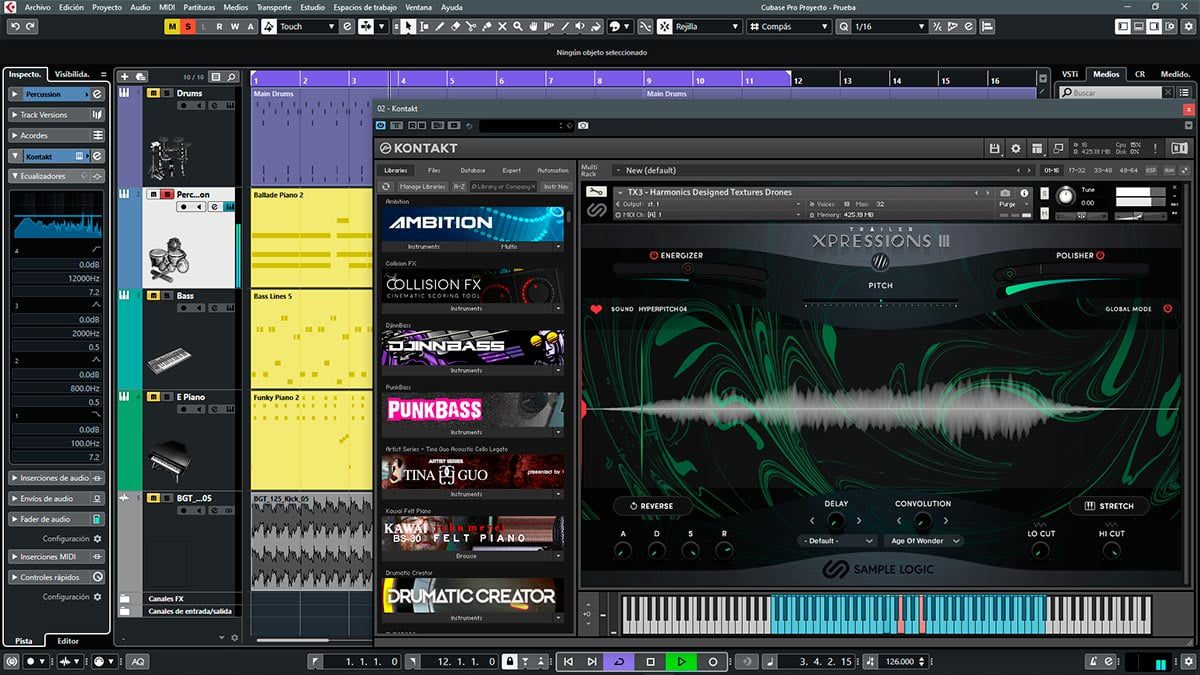Toggle global Mute M button
The width and height of the screenshot is (1200, 675).
pyautogui.click(x=173, y=26)
